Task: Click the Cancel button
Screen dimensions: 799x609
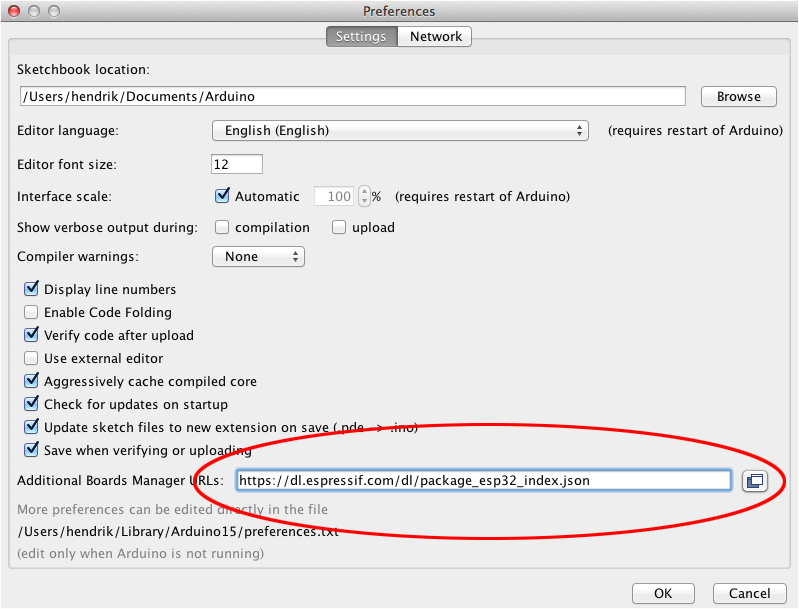Action: (x=749, y=593)
